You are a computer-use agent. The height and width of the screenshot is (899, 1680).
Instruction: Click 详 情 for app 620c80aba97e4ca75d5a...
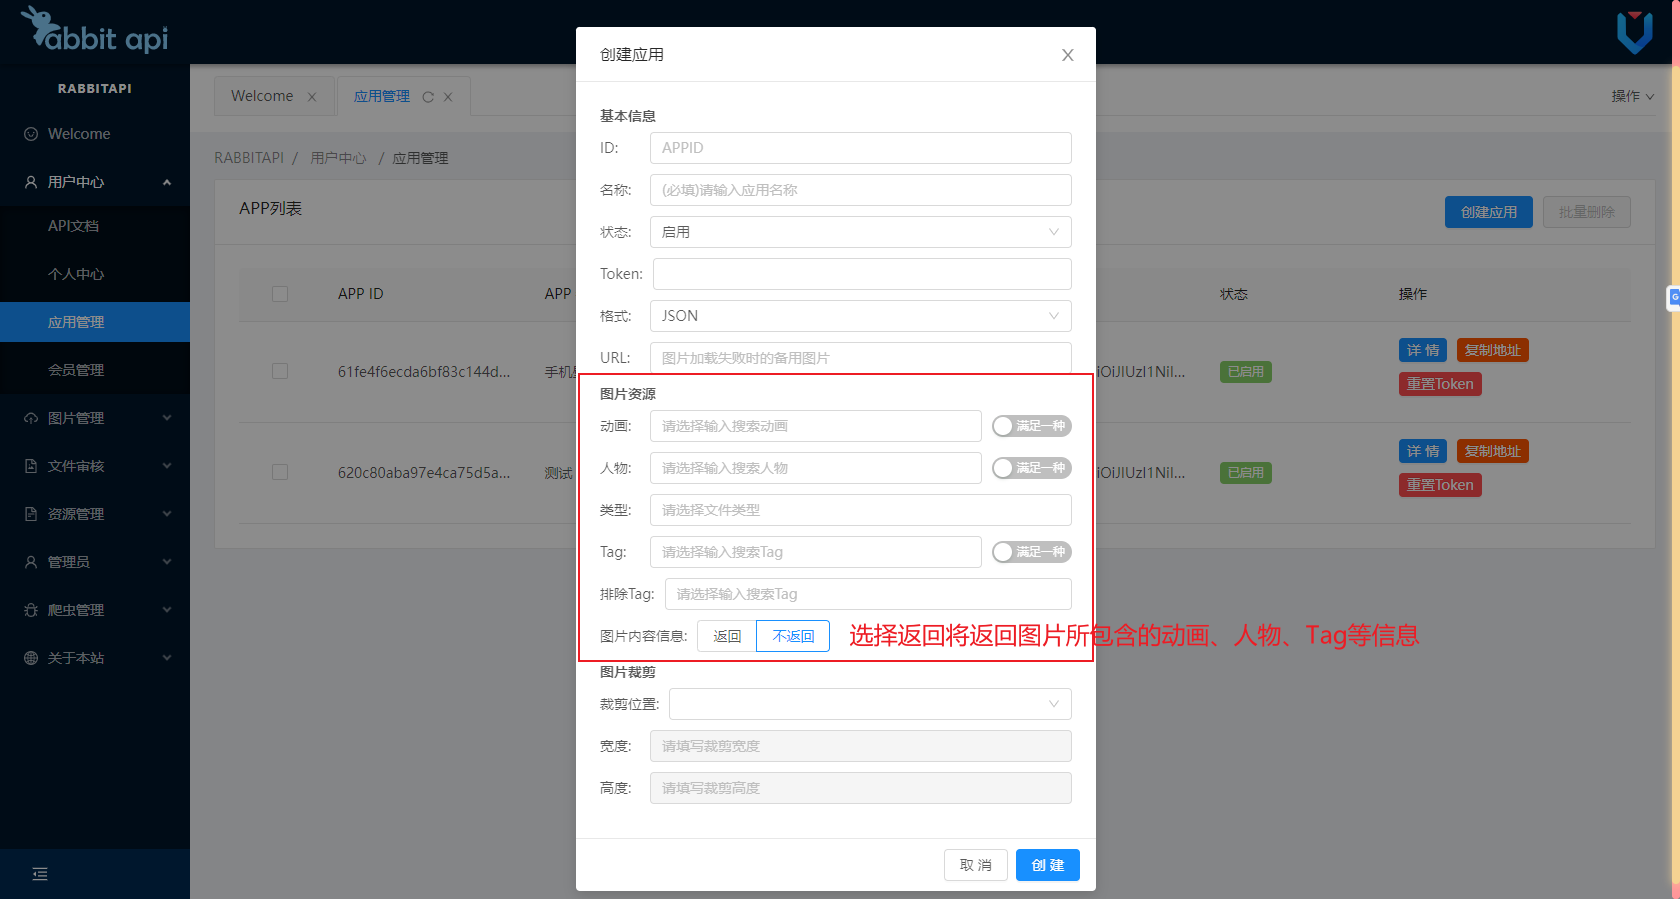tap(1423, 451)
